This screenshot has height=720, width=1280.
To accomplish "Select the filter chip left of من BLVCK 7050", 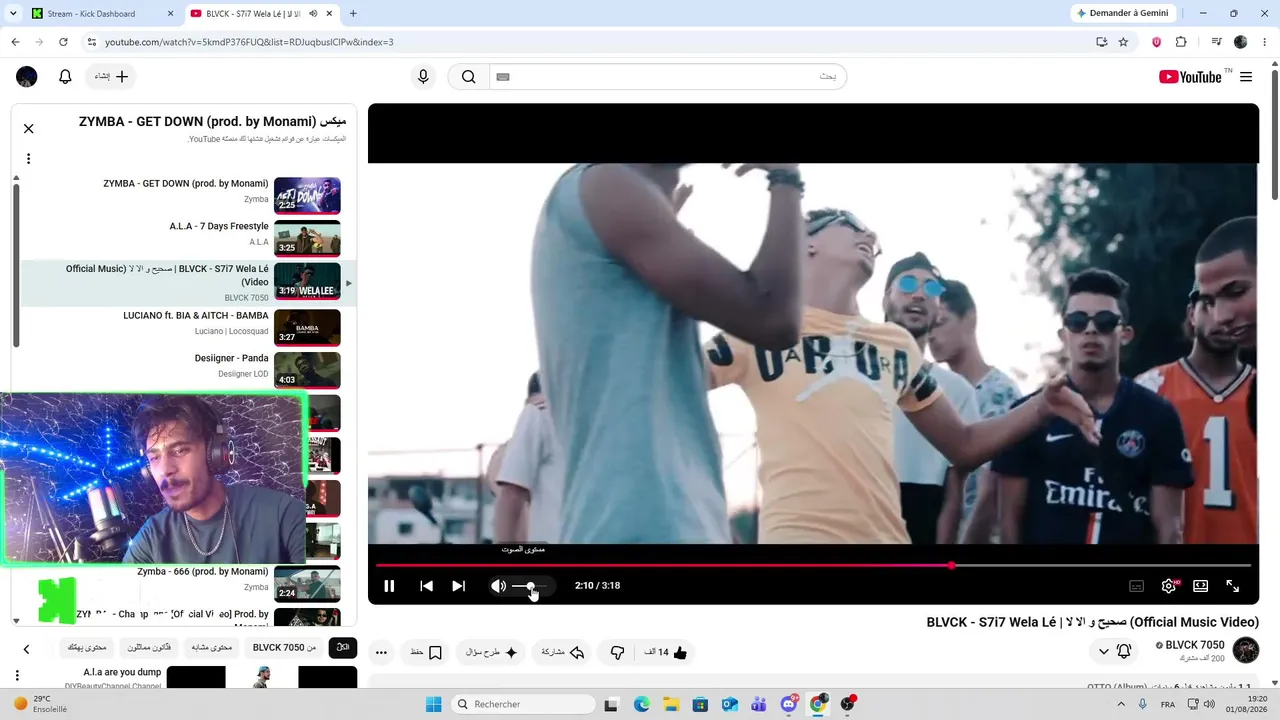I will (x=211, y=647).
